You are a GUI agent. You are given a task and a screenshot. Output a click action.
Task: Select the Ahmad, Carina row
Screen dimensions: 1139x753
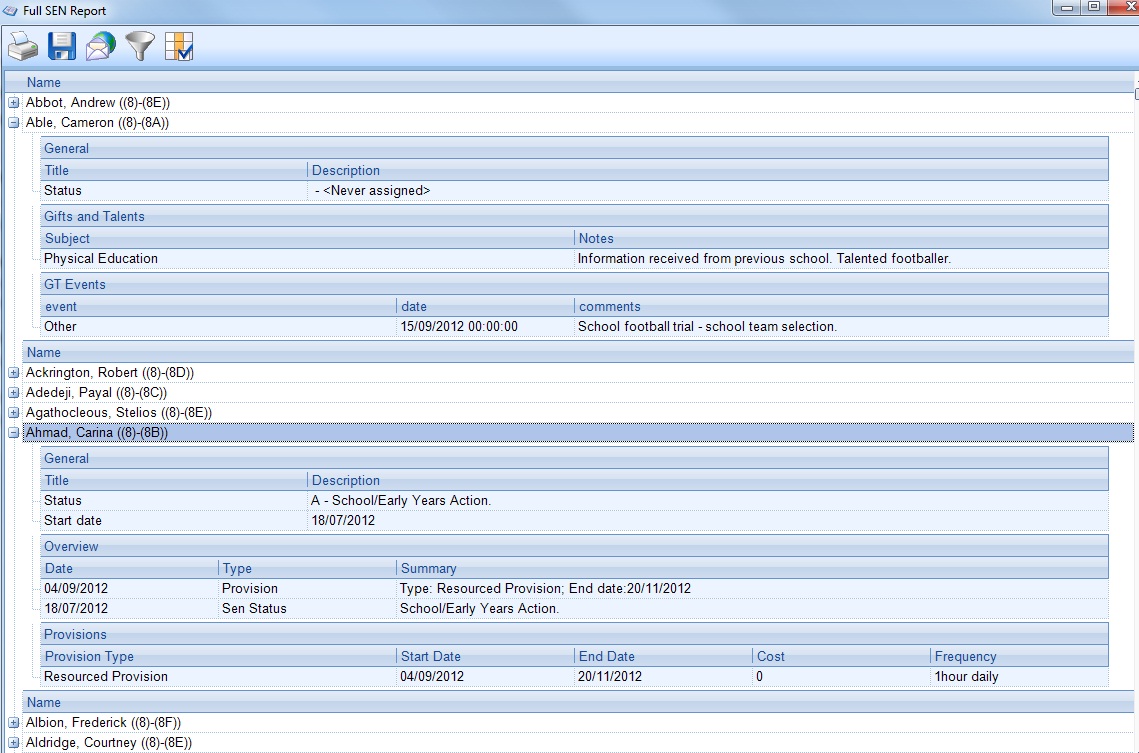tap(578, 433)
